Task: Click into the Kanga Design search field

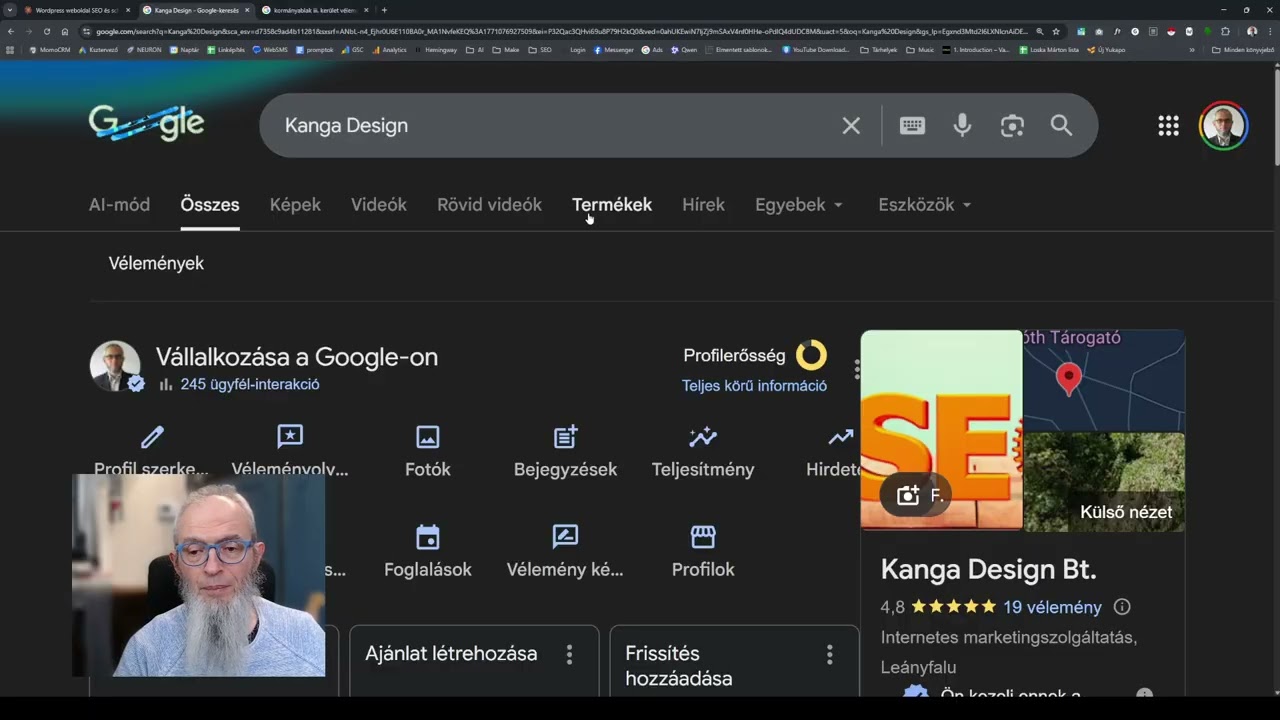Action: tap(550, 125)
